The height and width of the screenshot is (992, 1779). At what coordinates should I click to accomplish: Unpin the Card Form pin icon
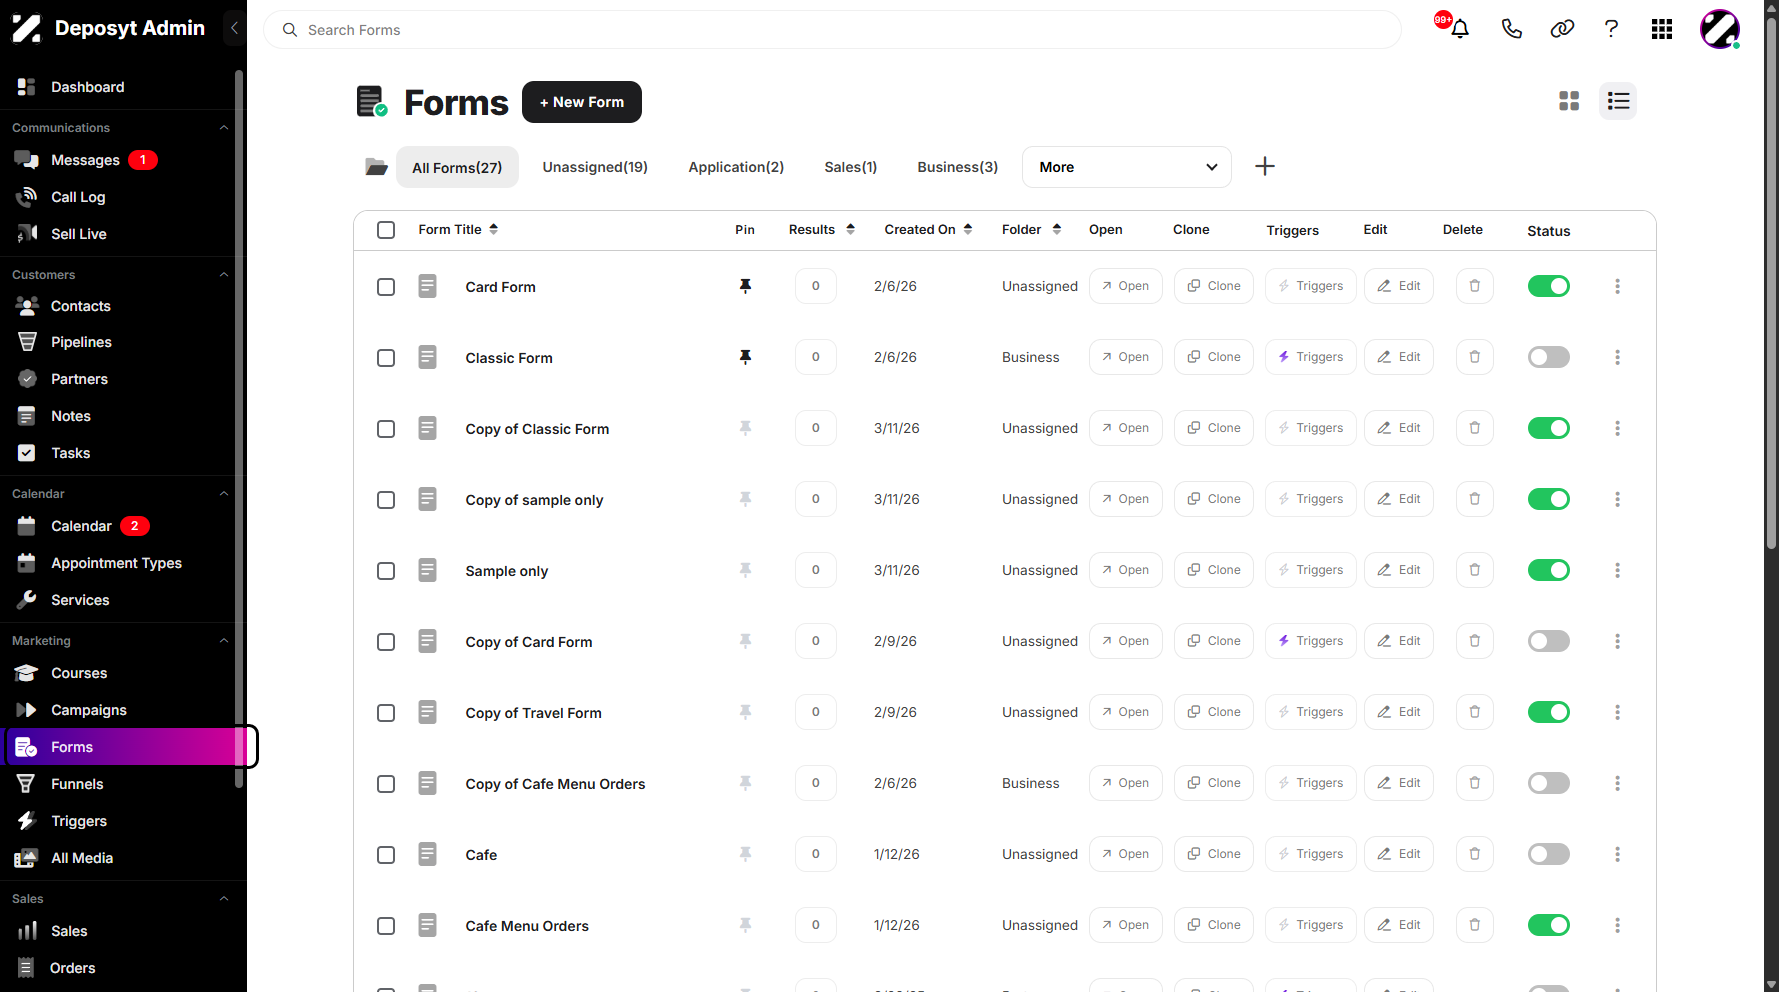[745, 286]
